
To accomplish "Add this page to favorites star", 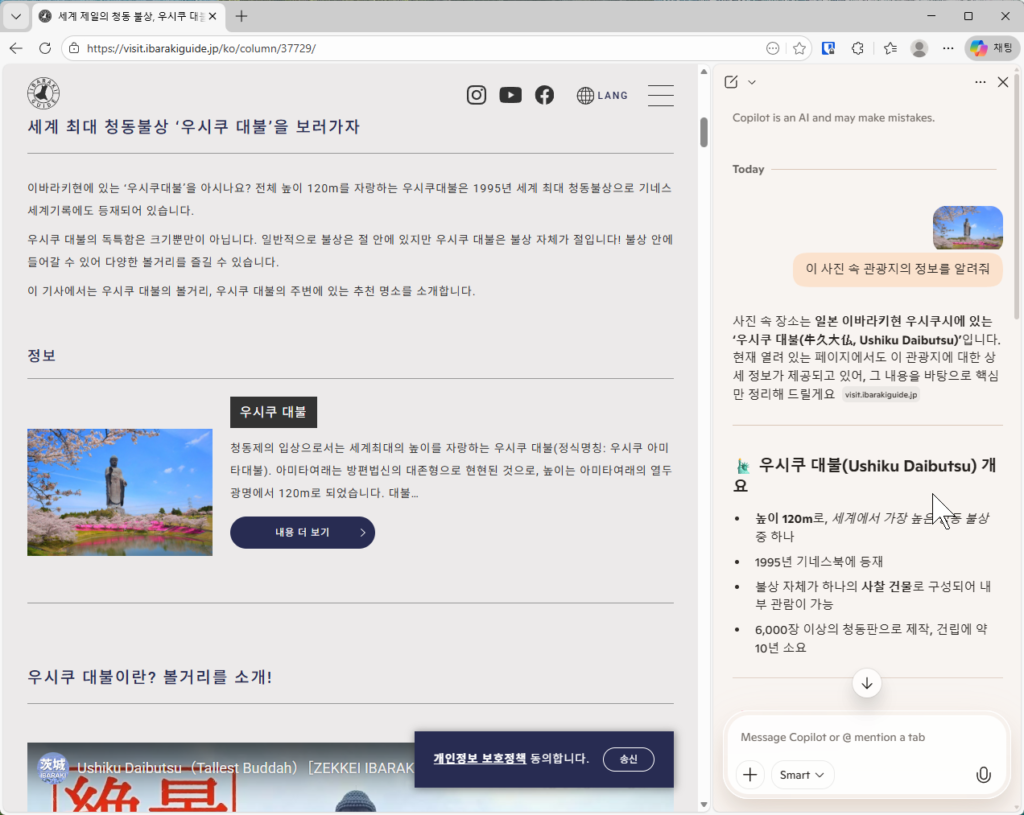I will click(x=799, y=48).
